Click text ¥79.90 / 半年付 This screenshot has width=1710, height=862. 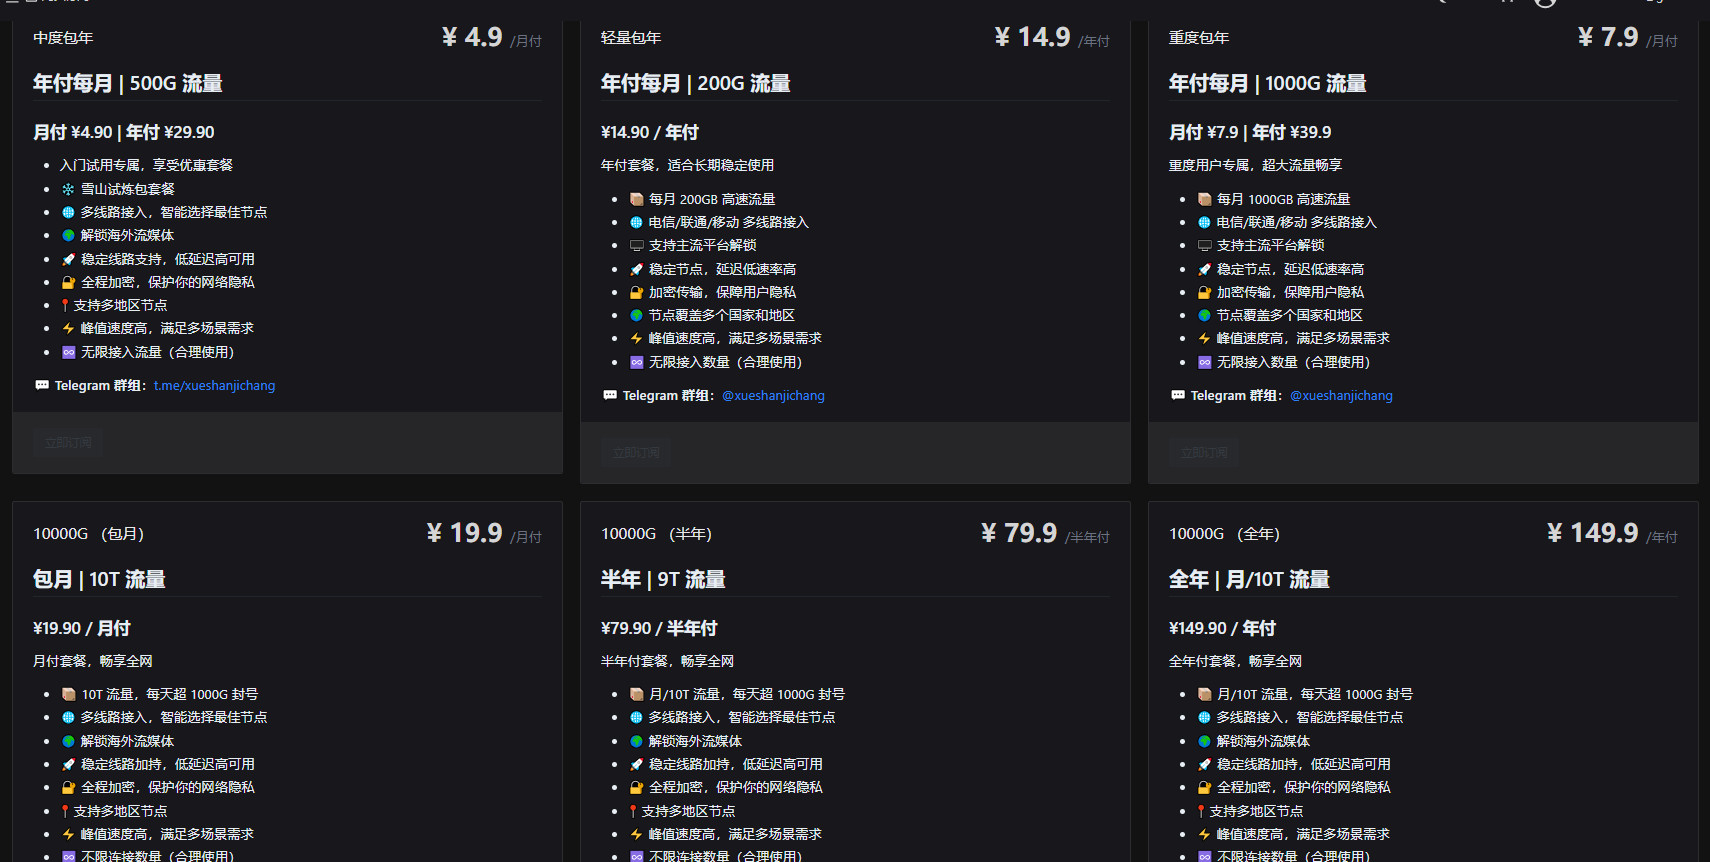(659, 628)
